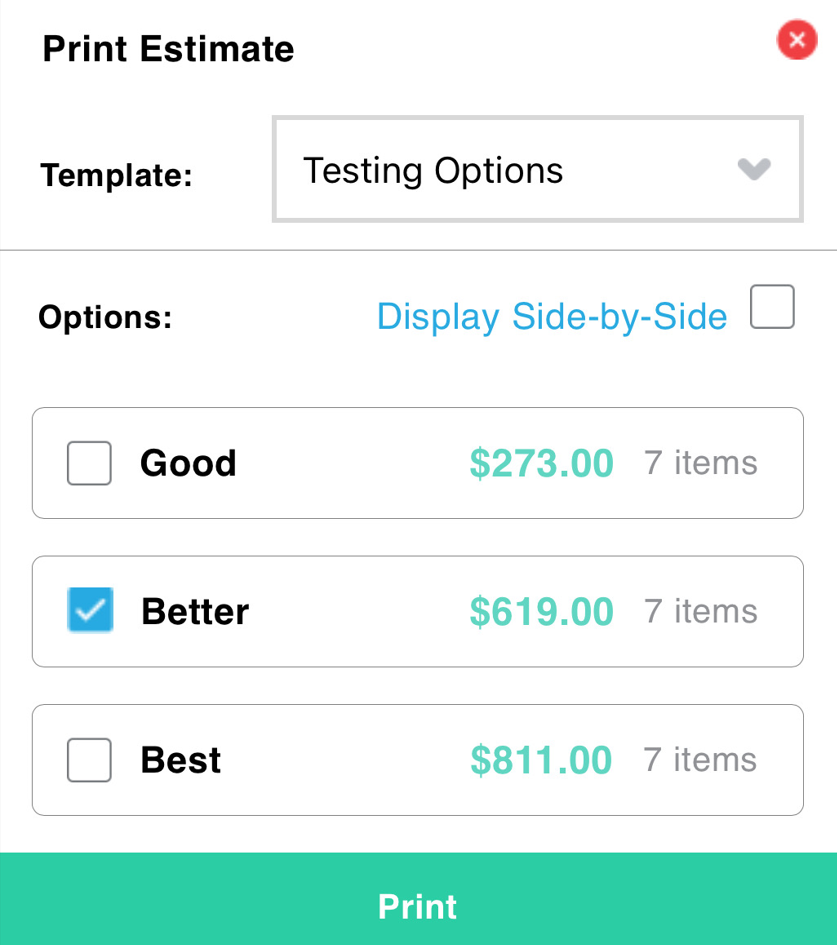Click the 7 items count in Good row
This screenshot has width=837, height=945.
pyautogui.click(x=700, y=463)
